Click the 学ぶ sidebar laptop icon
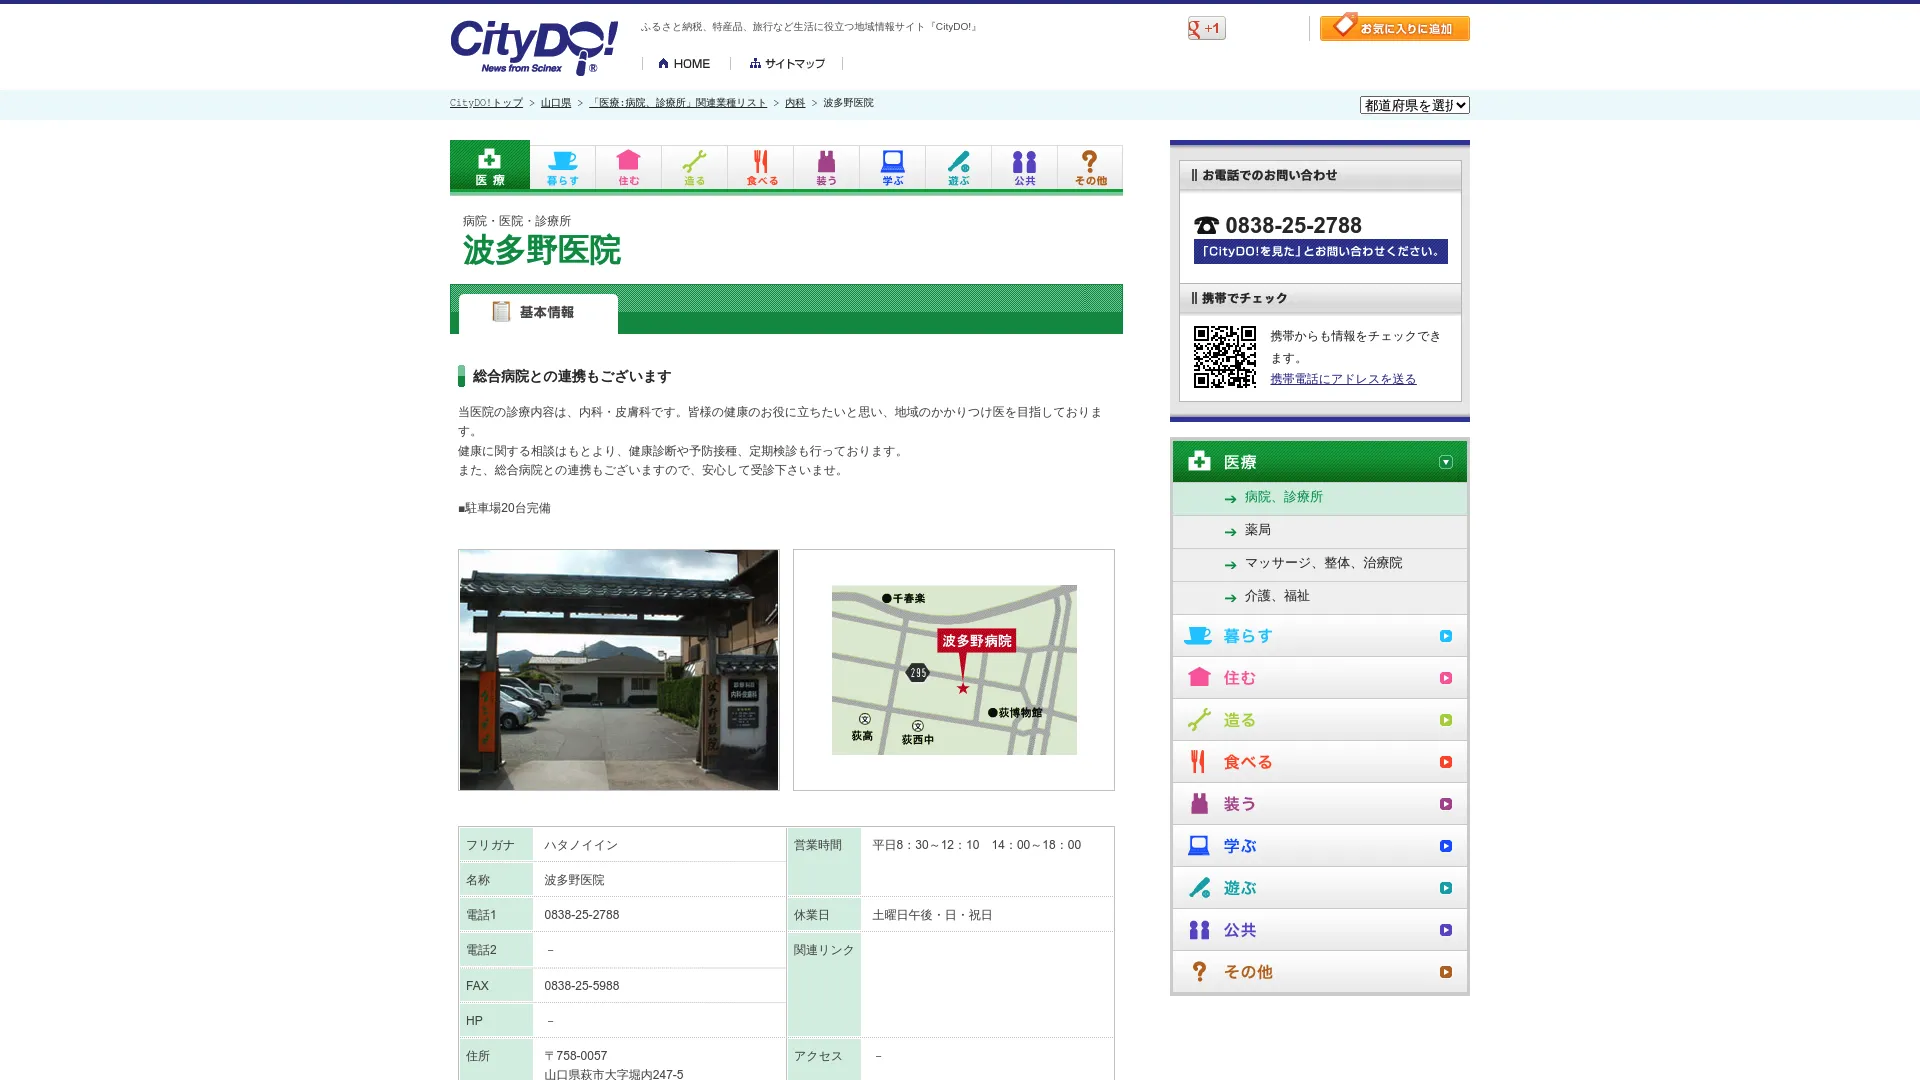1920x1080 pixels. pos(1199,845)
